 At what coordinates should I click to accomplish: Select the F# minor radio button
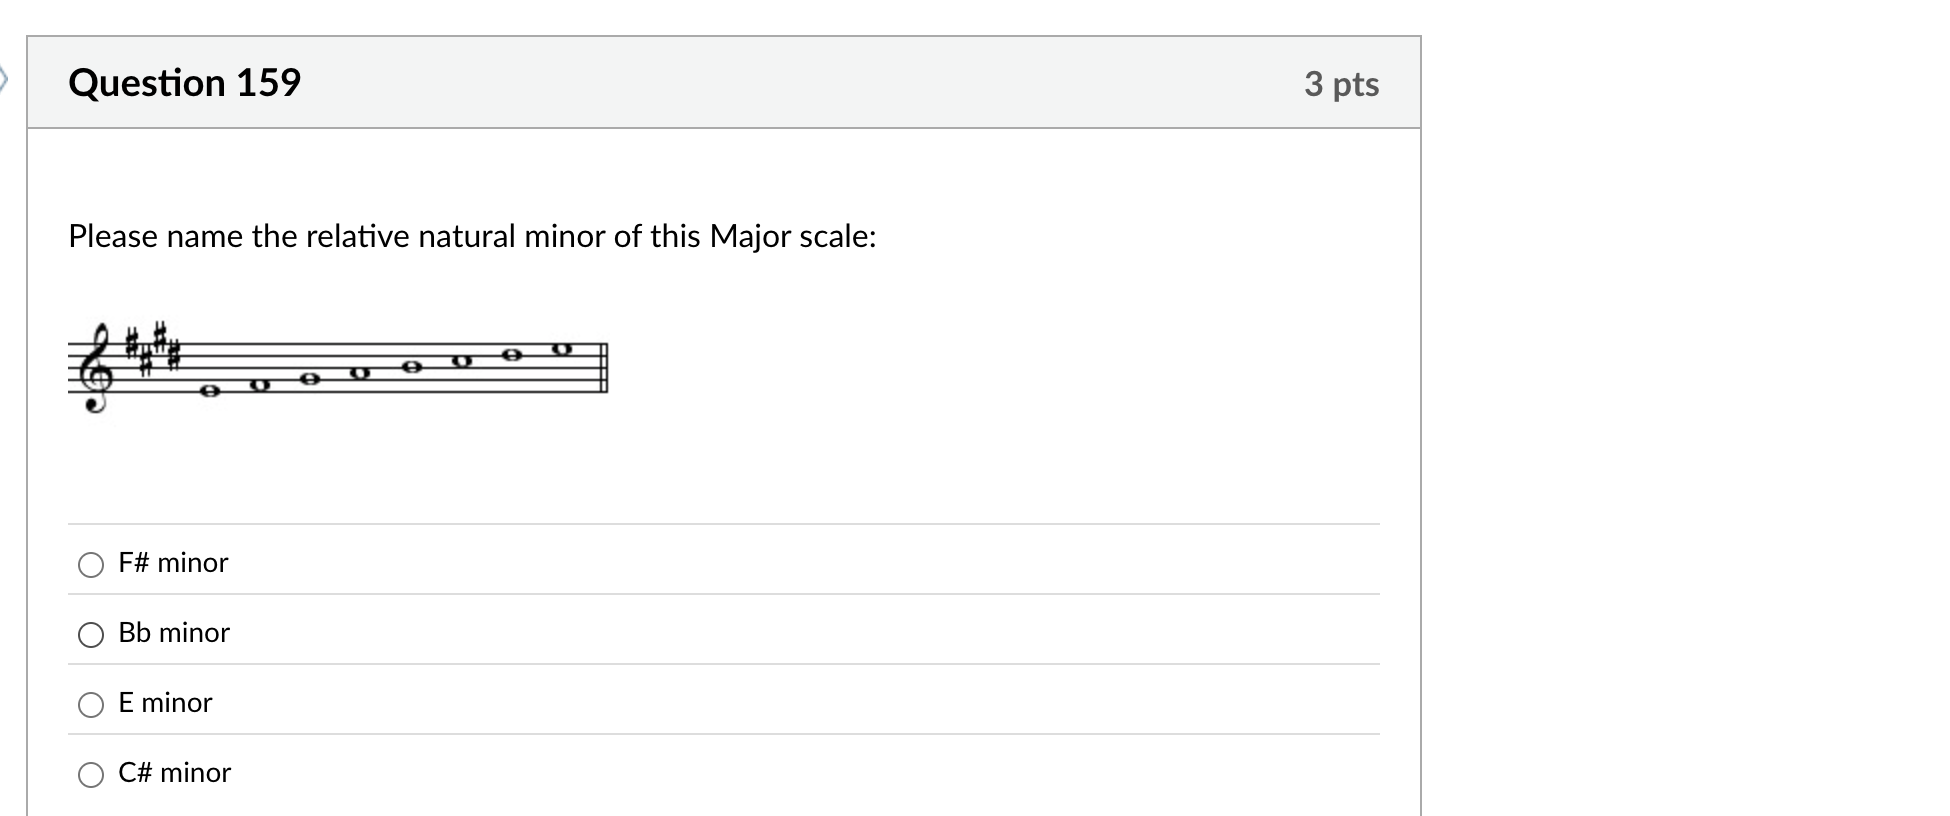click(91, 565)
